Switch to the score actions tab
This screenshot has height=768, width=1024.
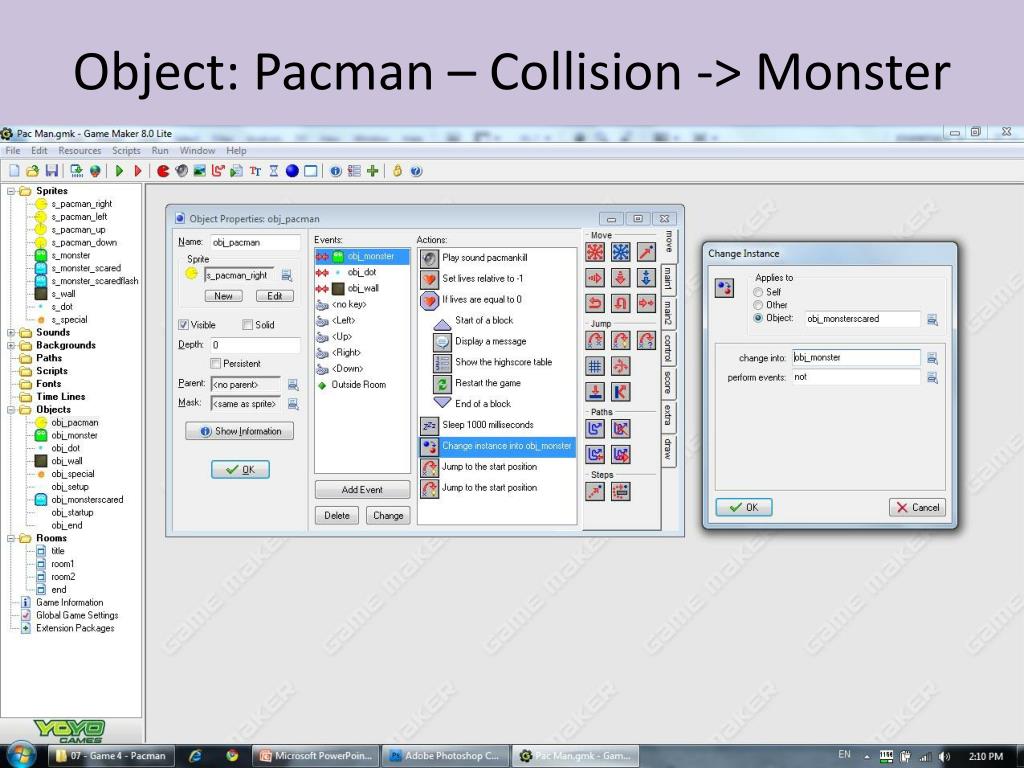(x=668, y=383)
